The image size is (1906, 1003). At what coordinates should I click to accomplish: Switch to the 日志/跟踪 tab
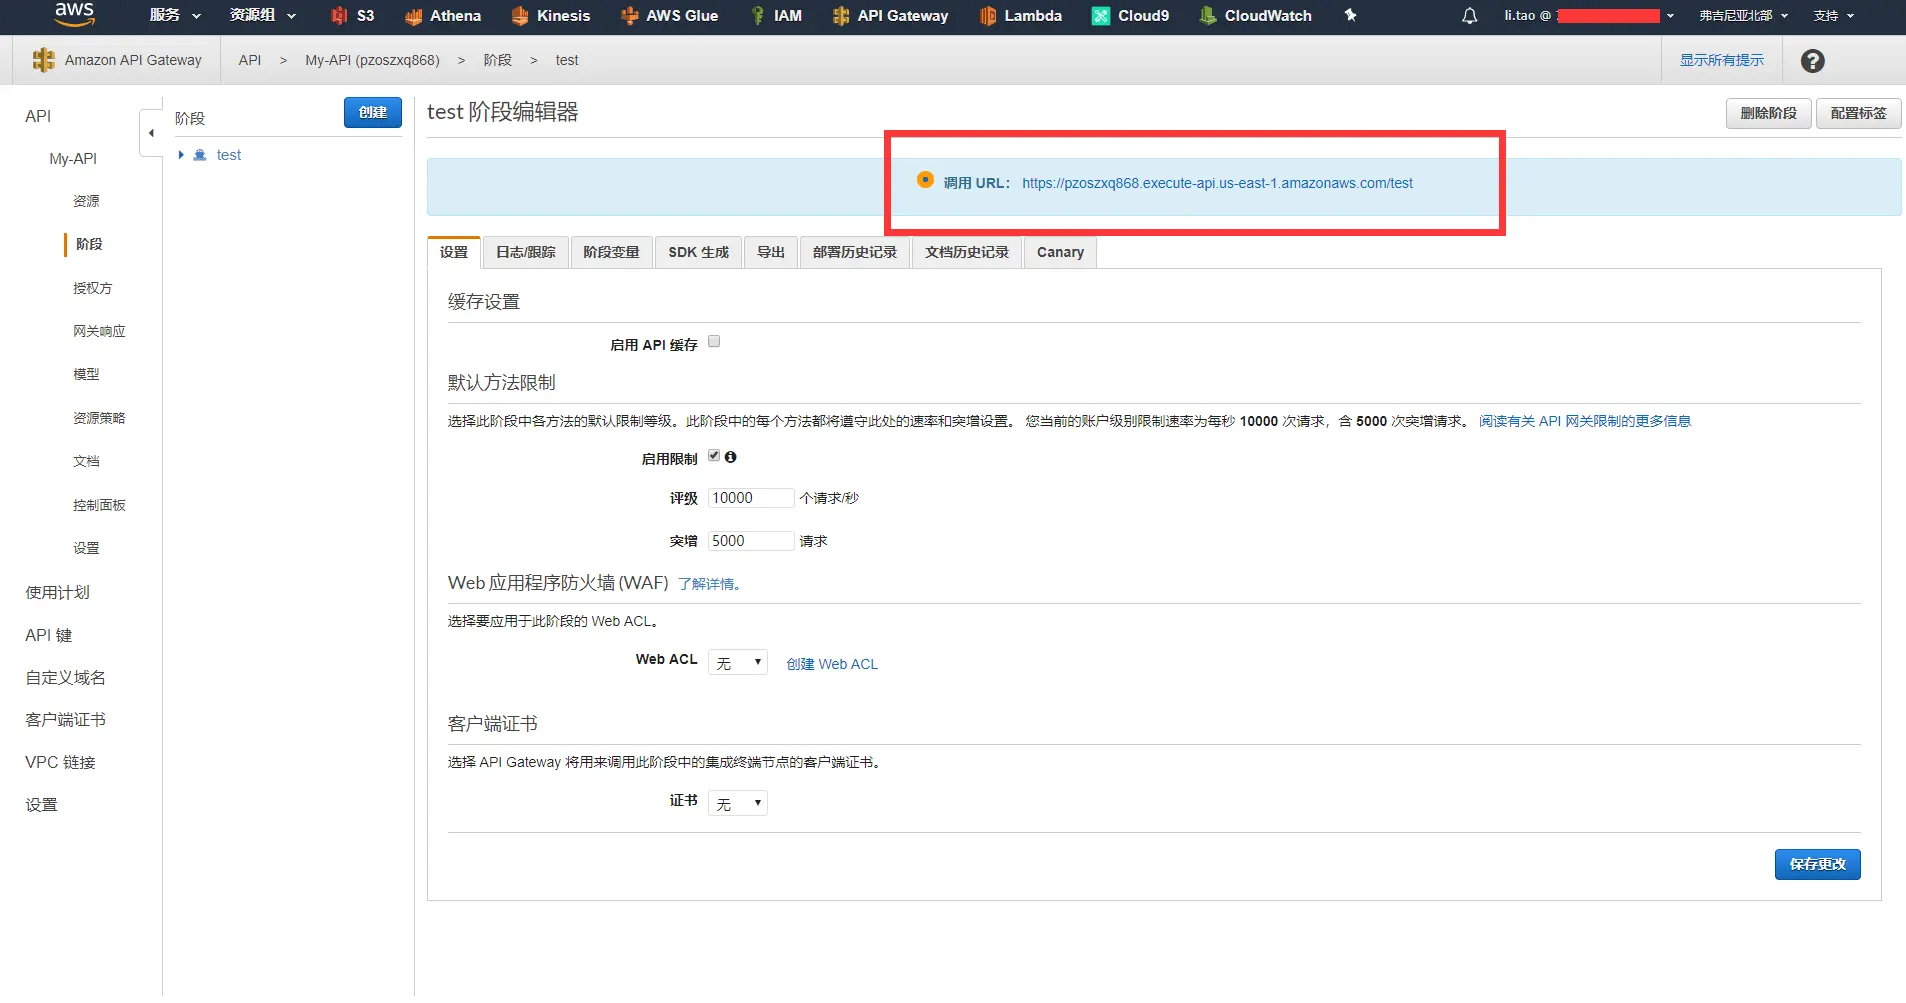click(x=526, y=253)
